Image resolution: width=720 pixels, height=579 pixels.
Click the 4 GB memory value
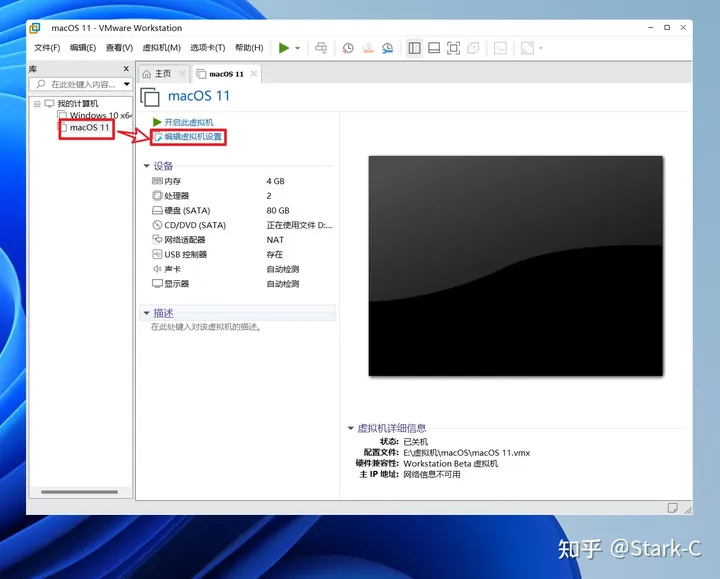[x=276, y=181]
